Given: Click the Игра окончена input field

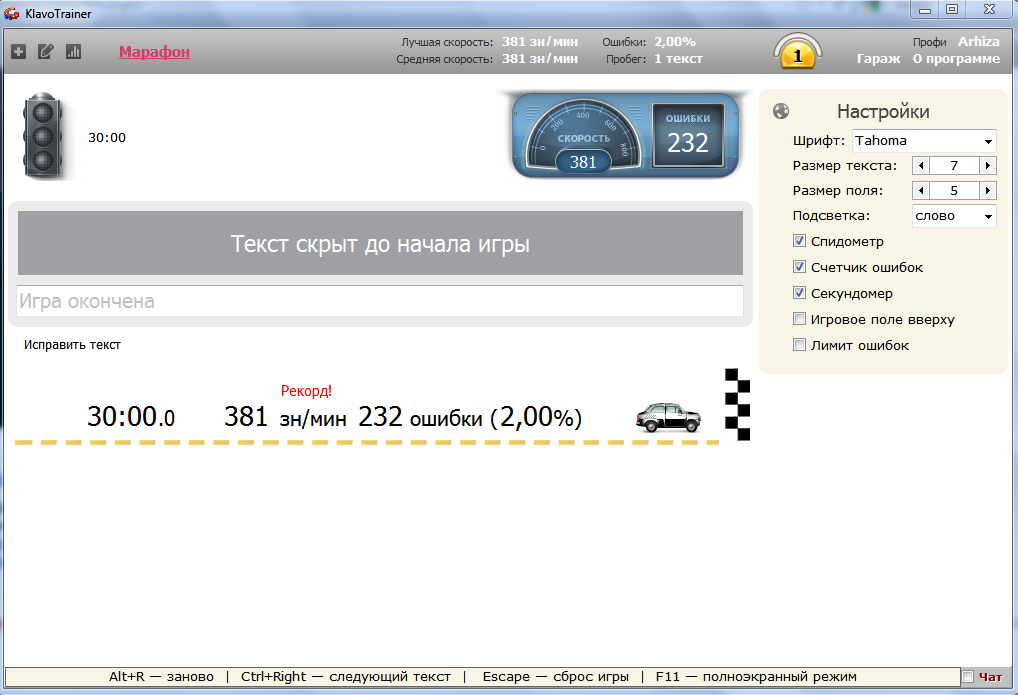Looking at the screenshot, I should 380,301.
